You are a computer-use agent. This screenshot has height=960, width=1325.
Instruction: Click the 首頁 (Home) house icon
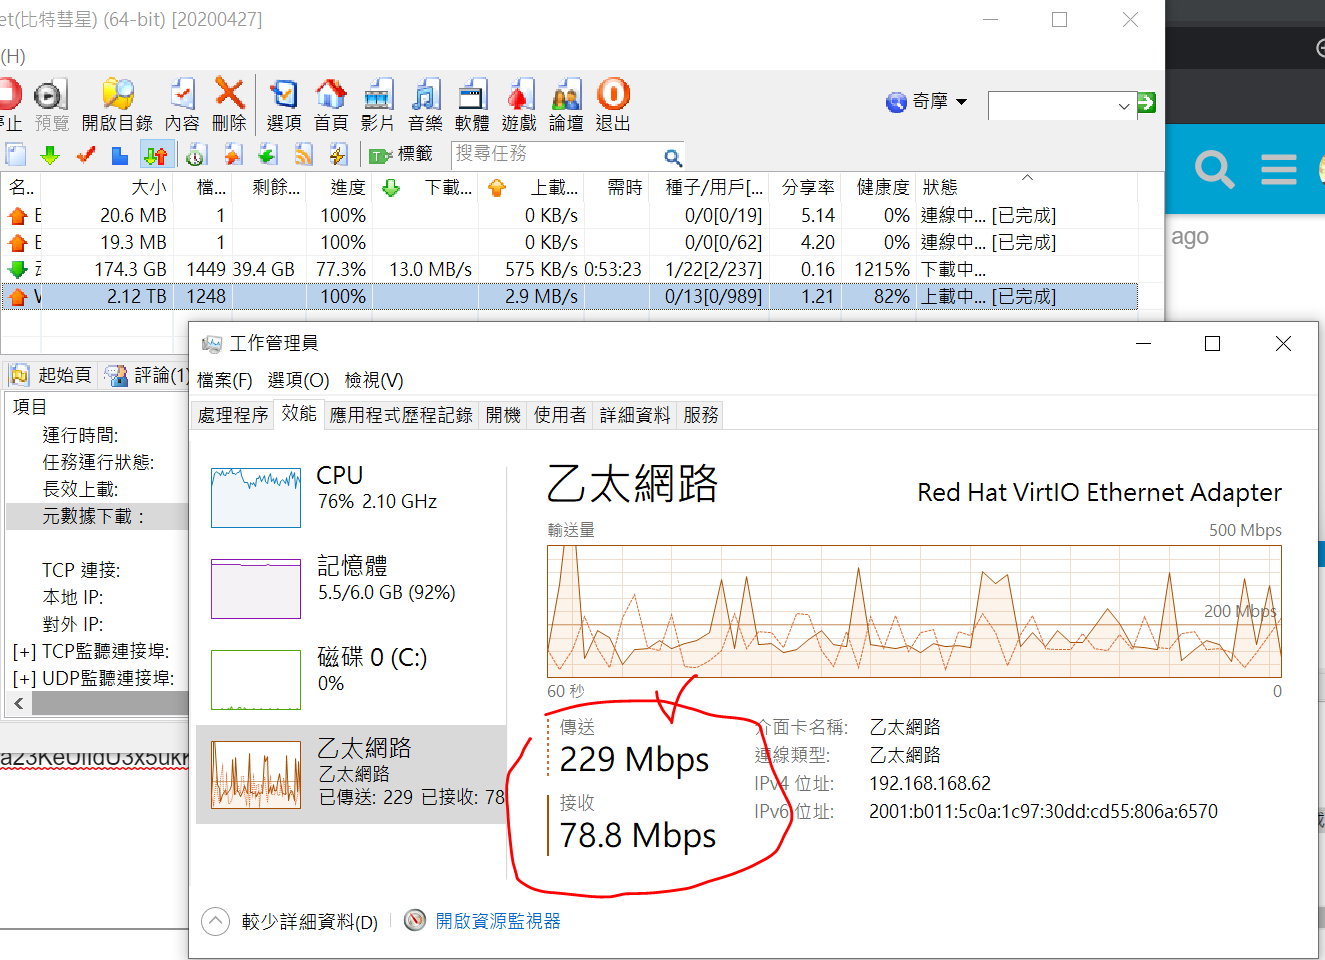(x=331, y=105)
